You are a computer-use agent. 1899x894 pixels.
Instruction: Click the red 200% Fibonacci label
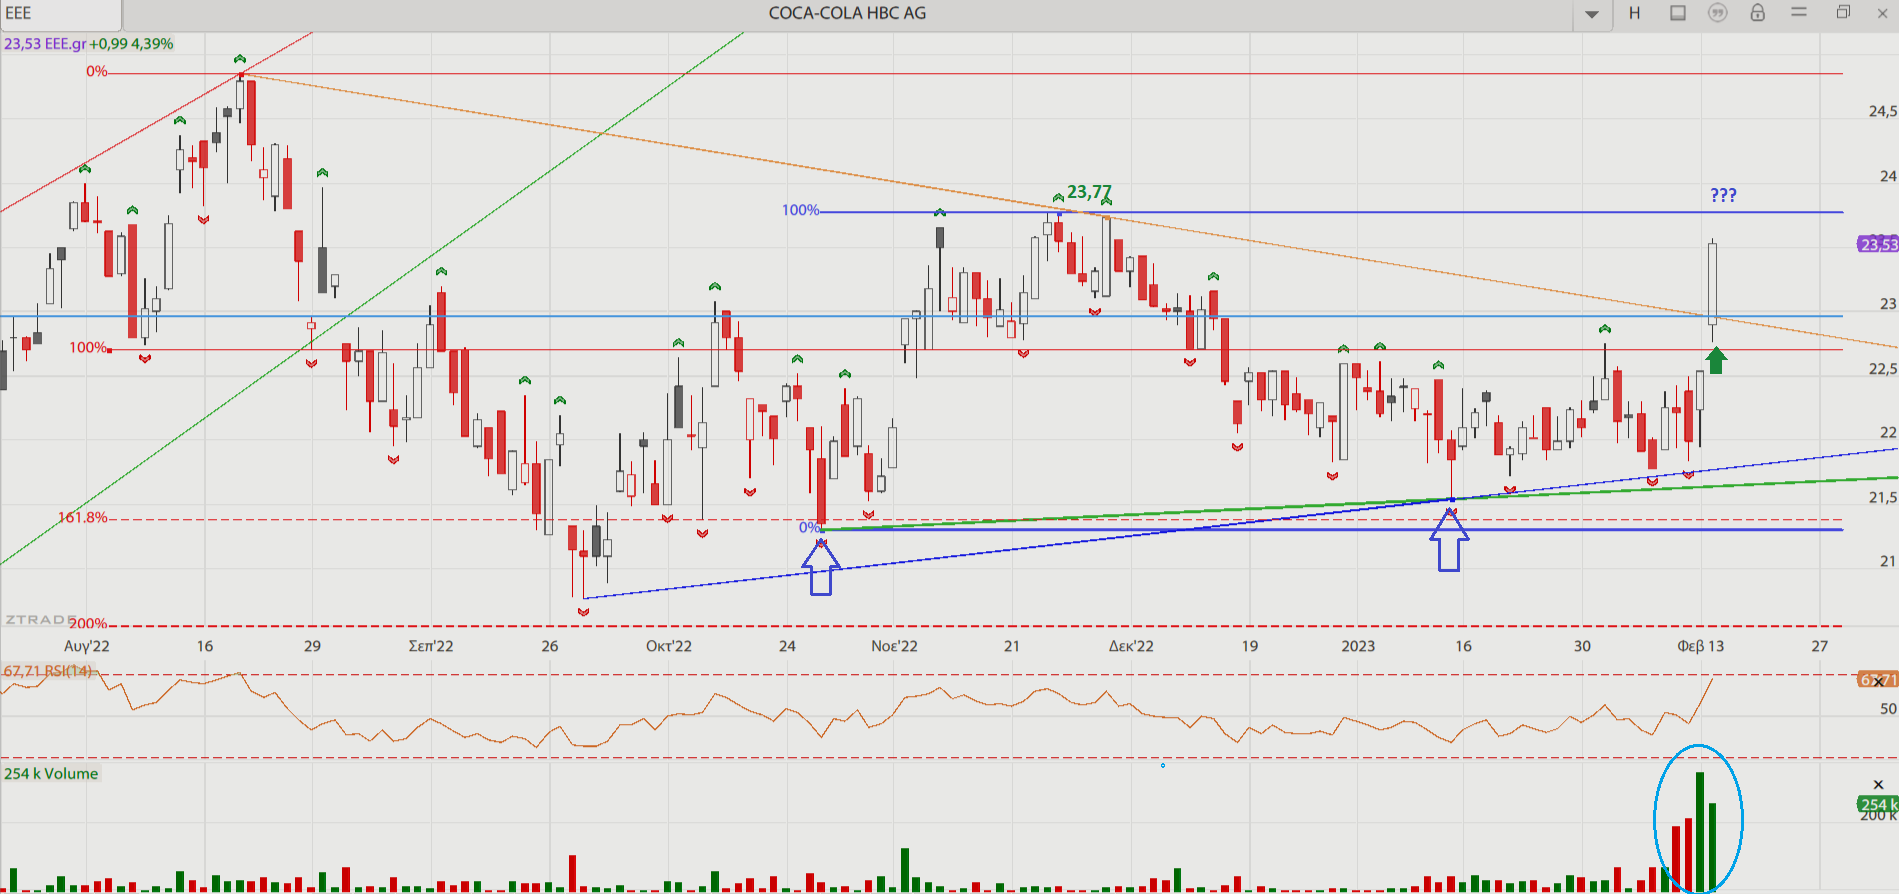coord(88,624)
